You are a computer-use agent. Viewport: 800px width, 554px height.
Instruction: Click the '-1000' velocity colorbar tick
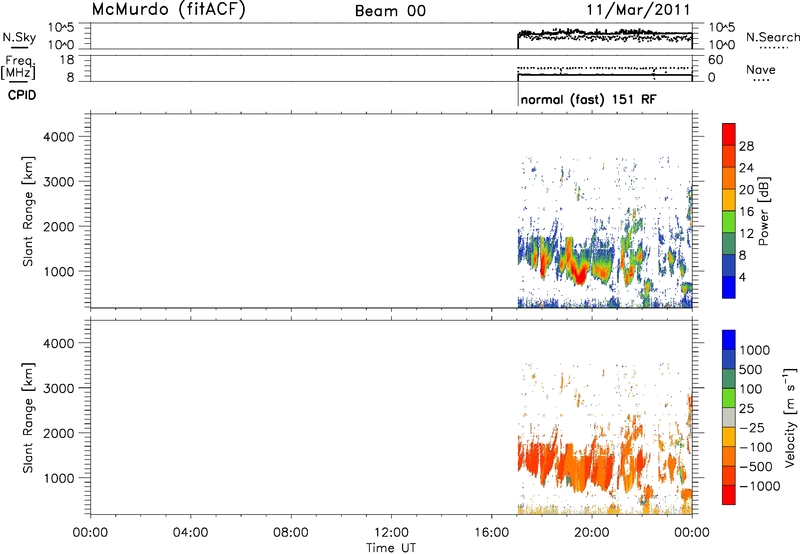pos(759,486)
